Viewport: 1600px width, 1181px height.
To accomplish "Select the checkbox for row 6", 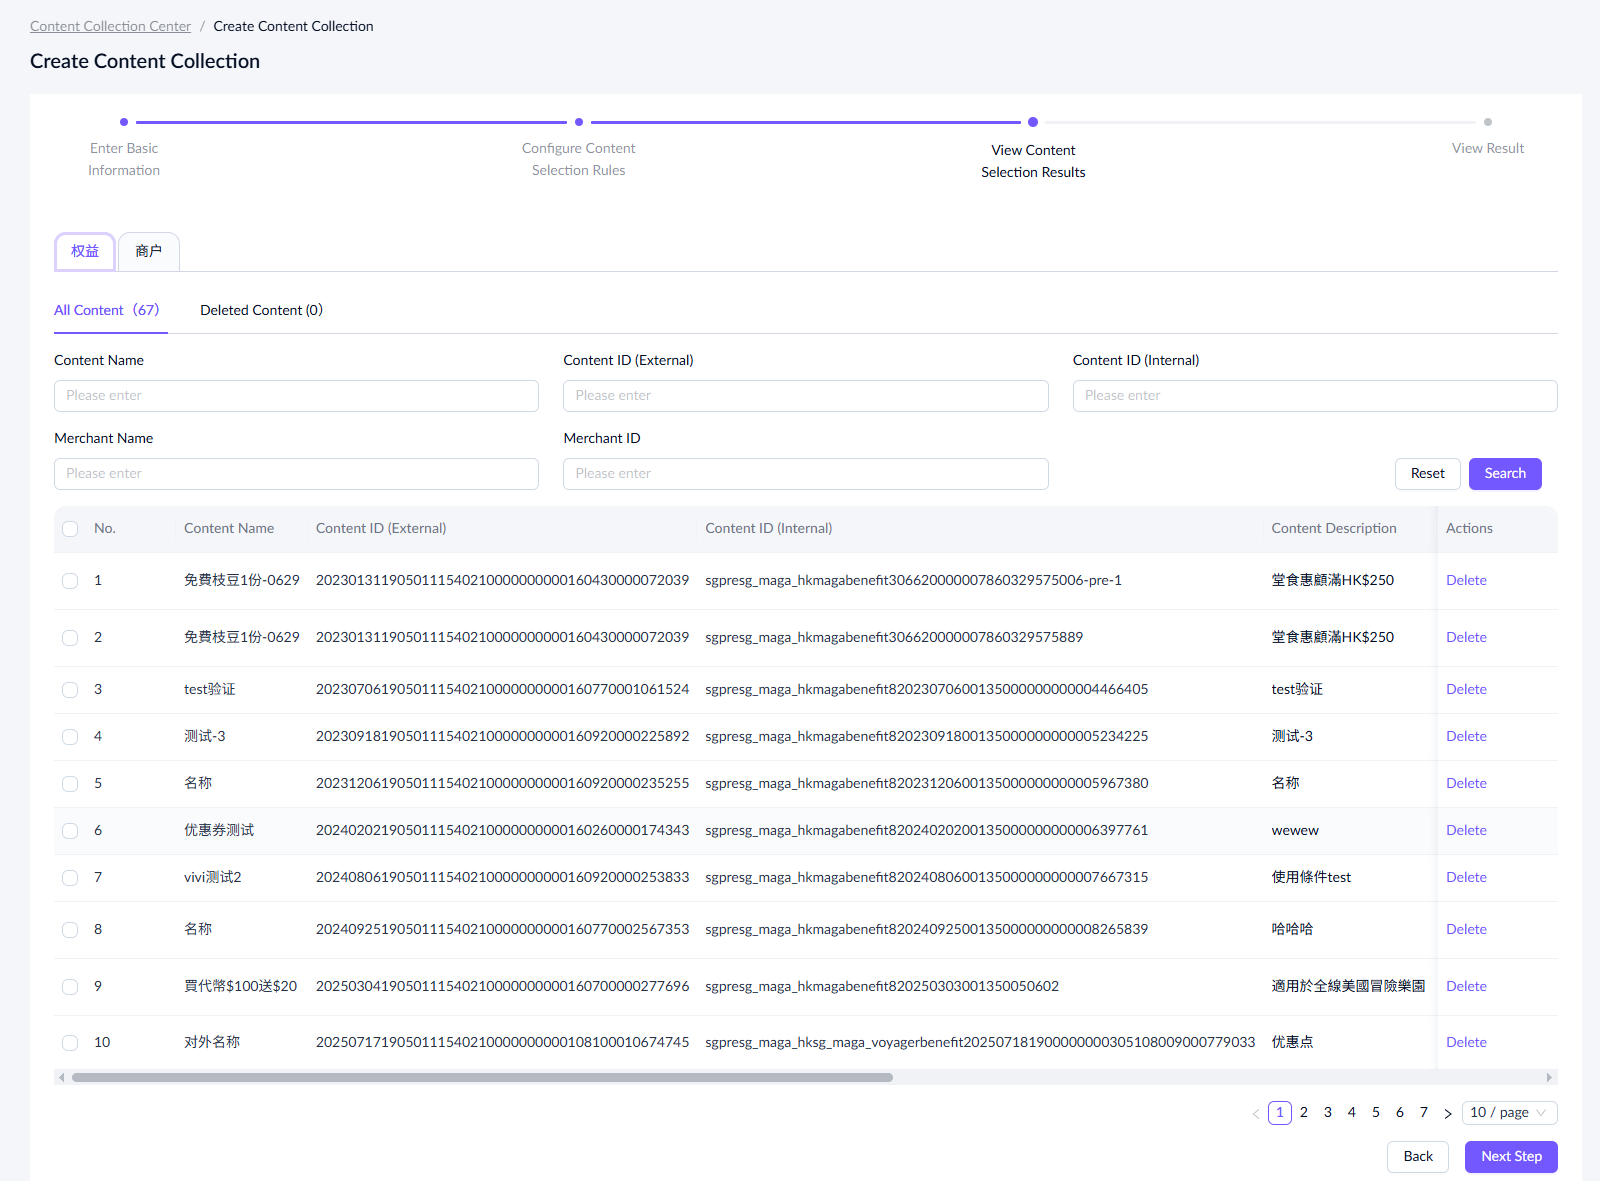I will click(x=70, y=831).
